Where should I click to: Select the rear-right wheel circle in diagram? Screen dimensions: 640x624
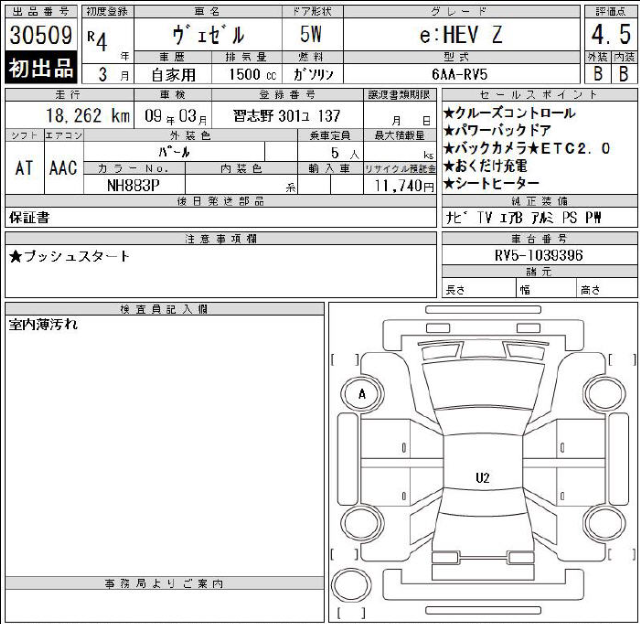pos(604,520)
